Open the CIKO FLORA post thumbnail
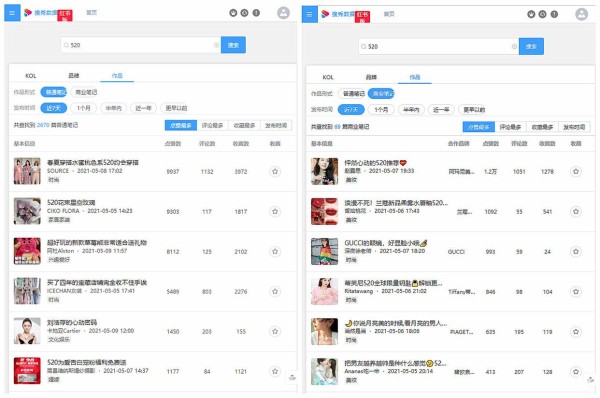 (27, 211)
